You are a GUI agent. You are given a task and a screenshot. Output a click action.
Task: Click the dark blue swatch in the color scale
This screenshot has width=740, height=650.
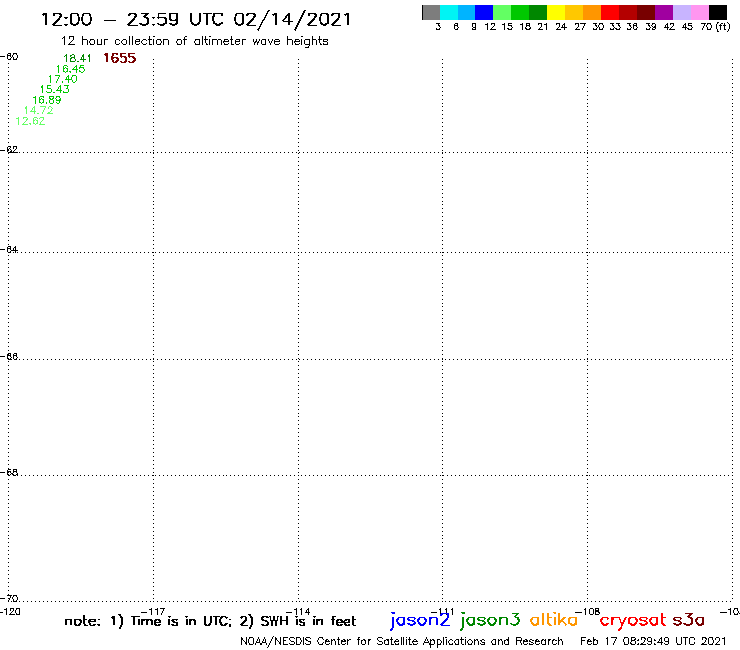[484, 12]
